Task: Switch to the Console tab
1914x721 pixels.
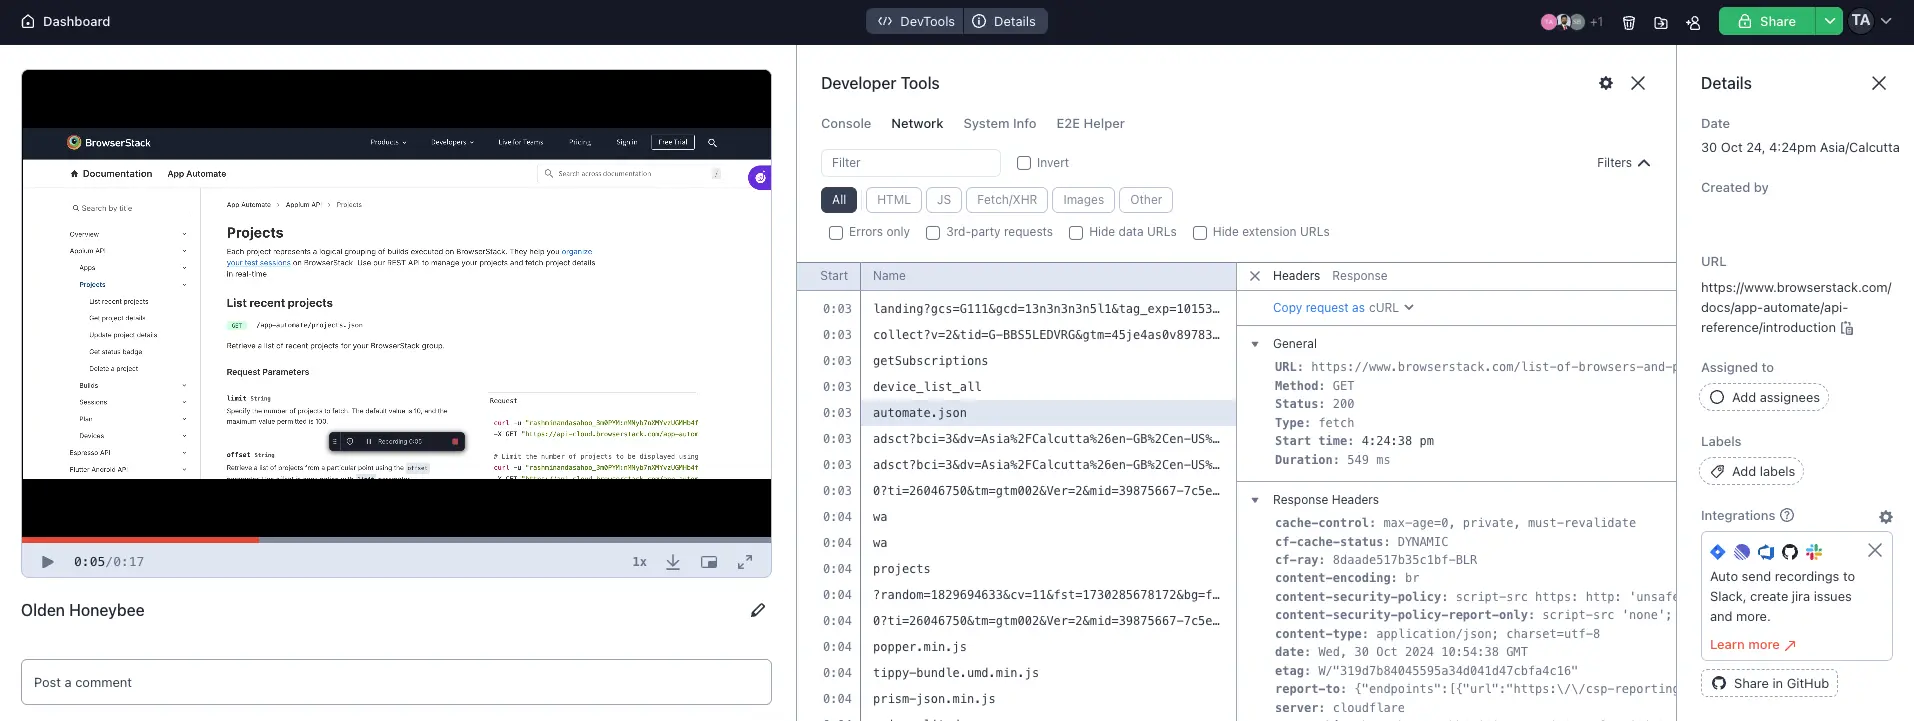Action: pos(846,124)
